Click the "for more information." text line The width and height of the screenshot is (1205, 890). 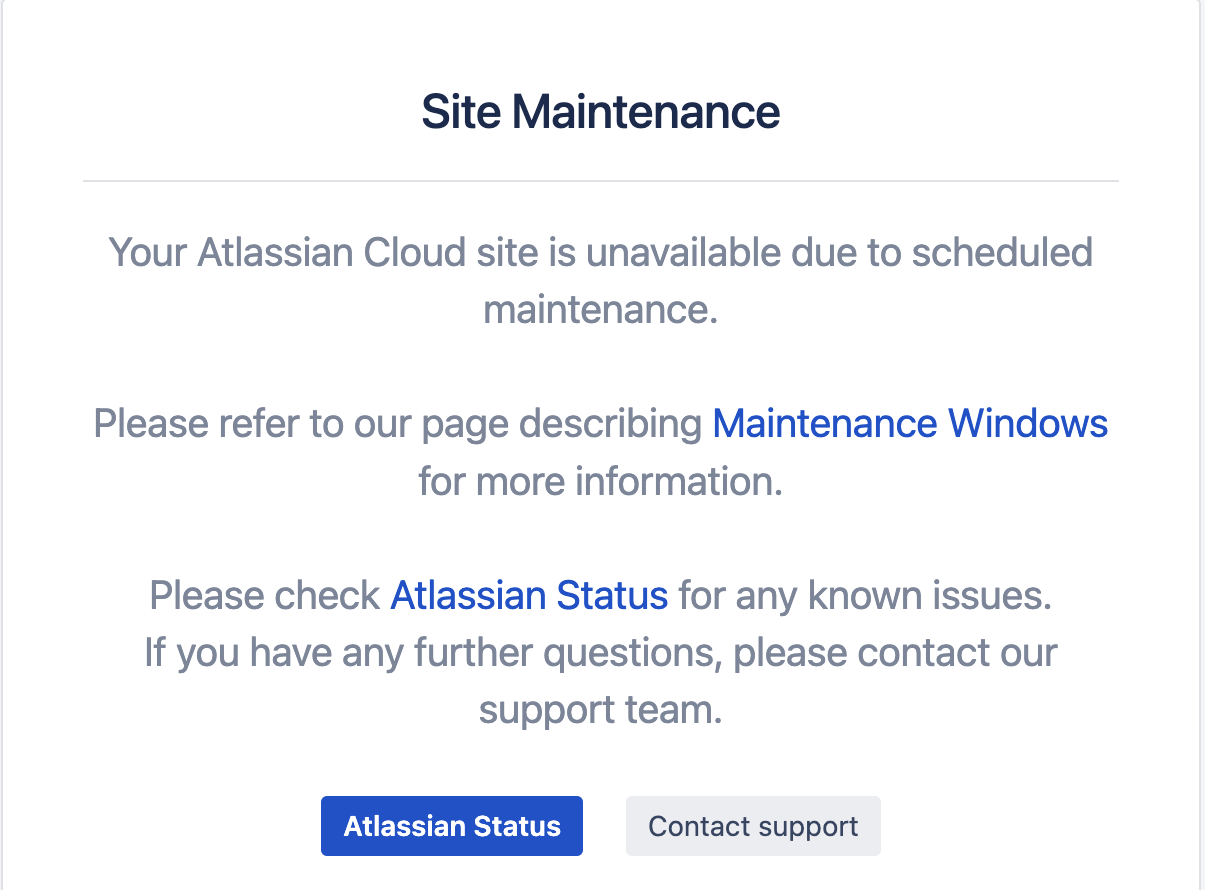pos(600,481)
